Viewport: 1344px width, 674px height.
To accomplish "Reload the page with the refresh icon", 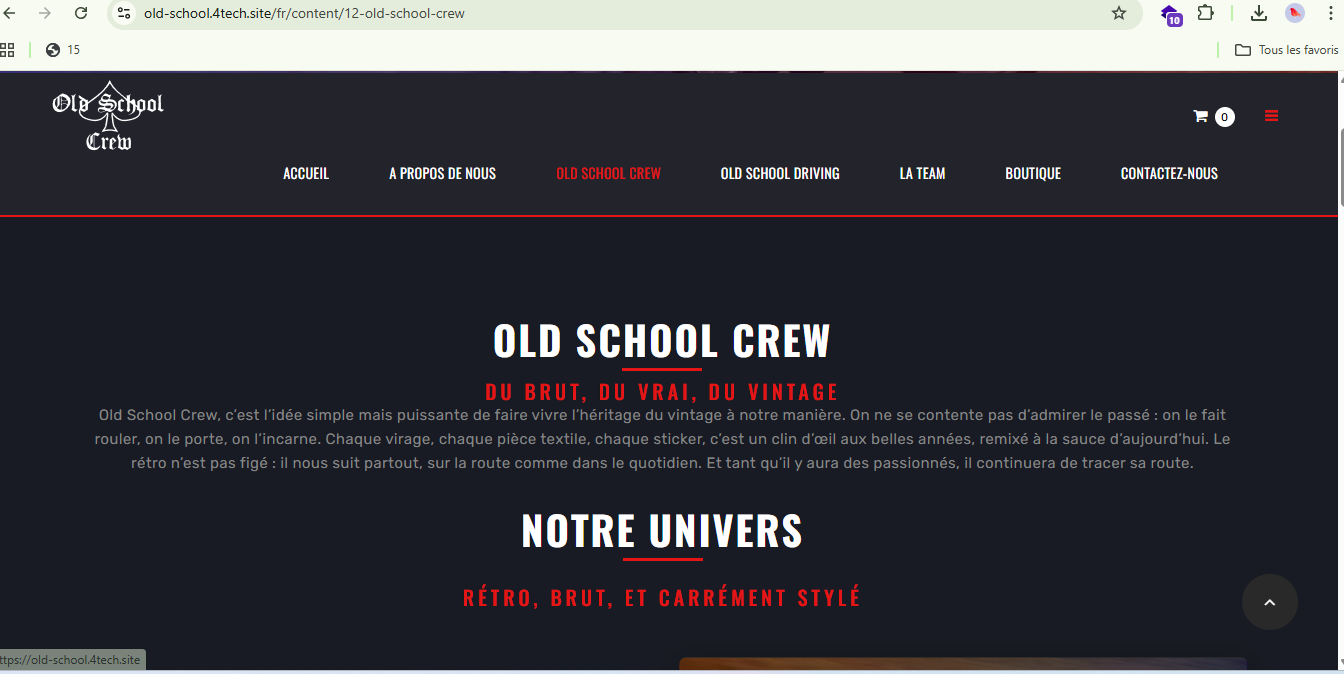I will 82,14.
